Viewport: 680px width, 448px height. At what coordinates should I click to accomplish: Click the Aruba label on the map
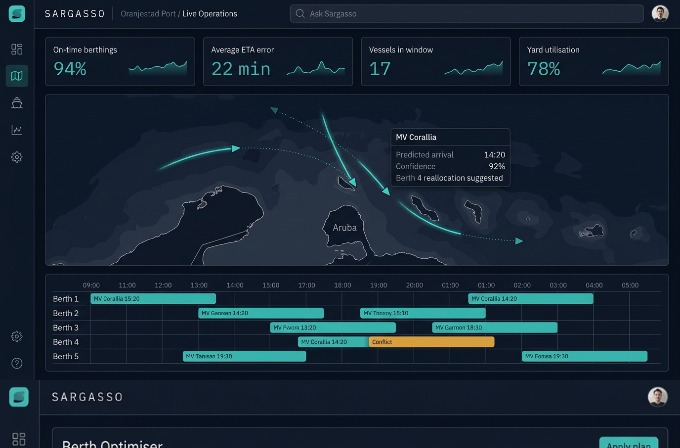pyautogui.click(x=344, y=227)
